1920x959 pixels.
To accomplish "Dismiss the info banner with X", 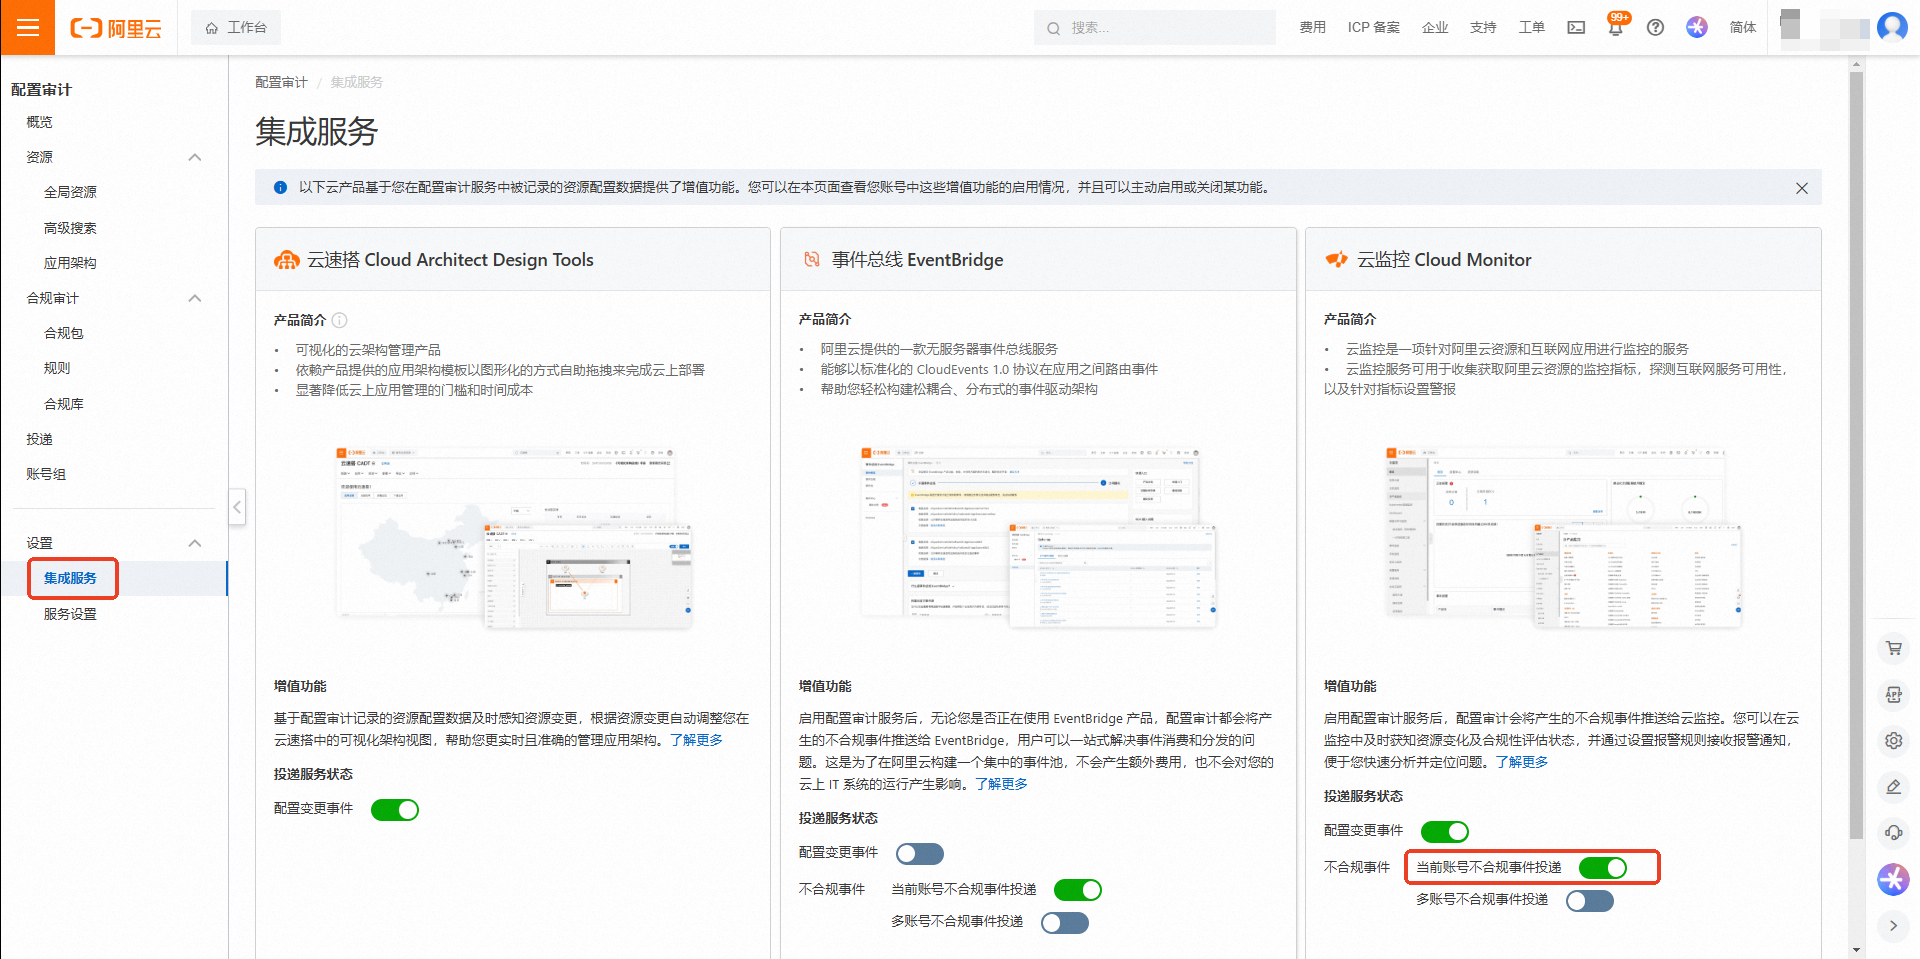I will point(1801,188).
